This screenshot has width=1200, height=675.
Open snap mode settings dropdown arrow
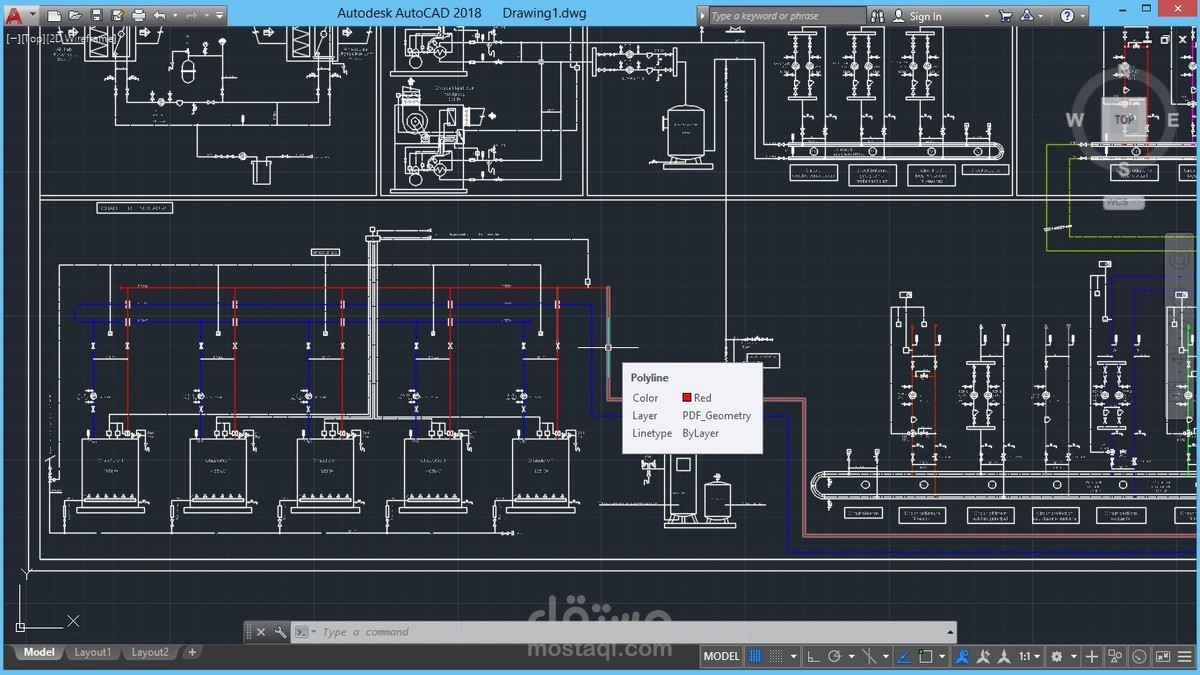tap(794, 657)
